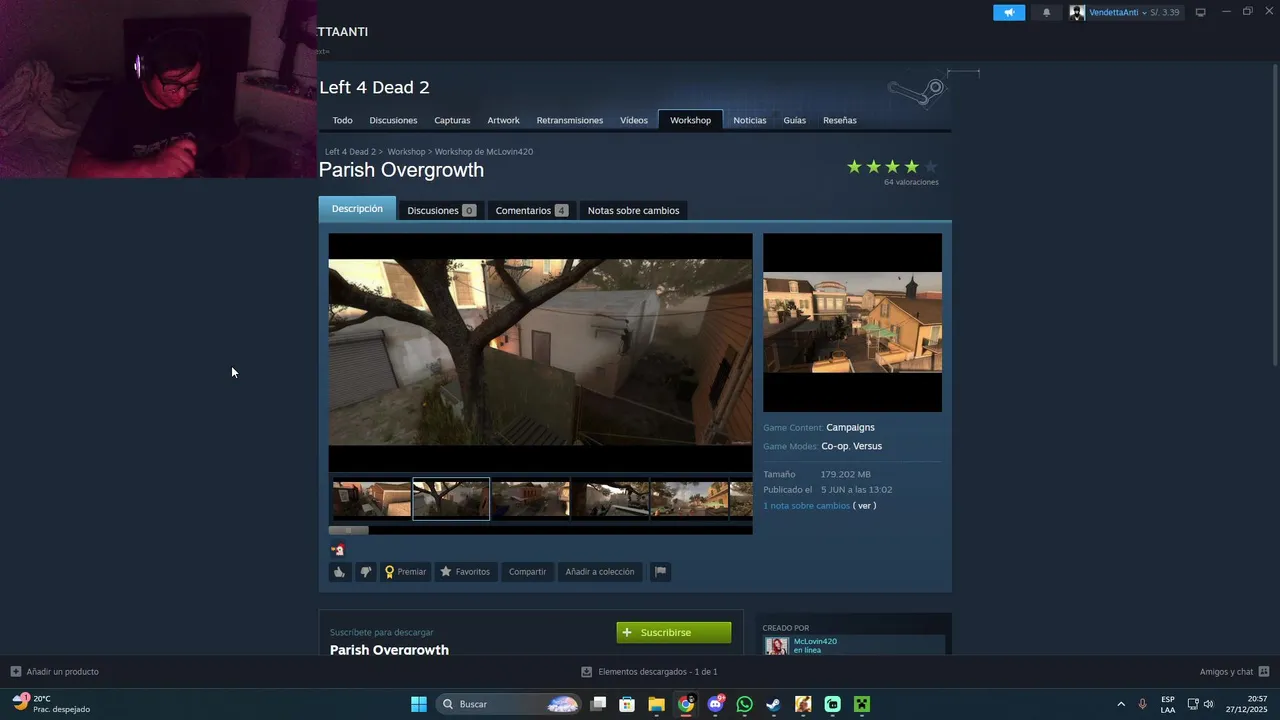Open Amigos y chat
Image resolution: width=1280 pixels, height=720 pixels.
click(x=1234, y=672)
